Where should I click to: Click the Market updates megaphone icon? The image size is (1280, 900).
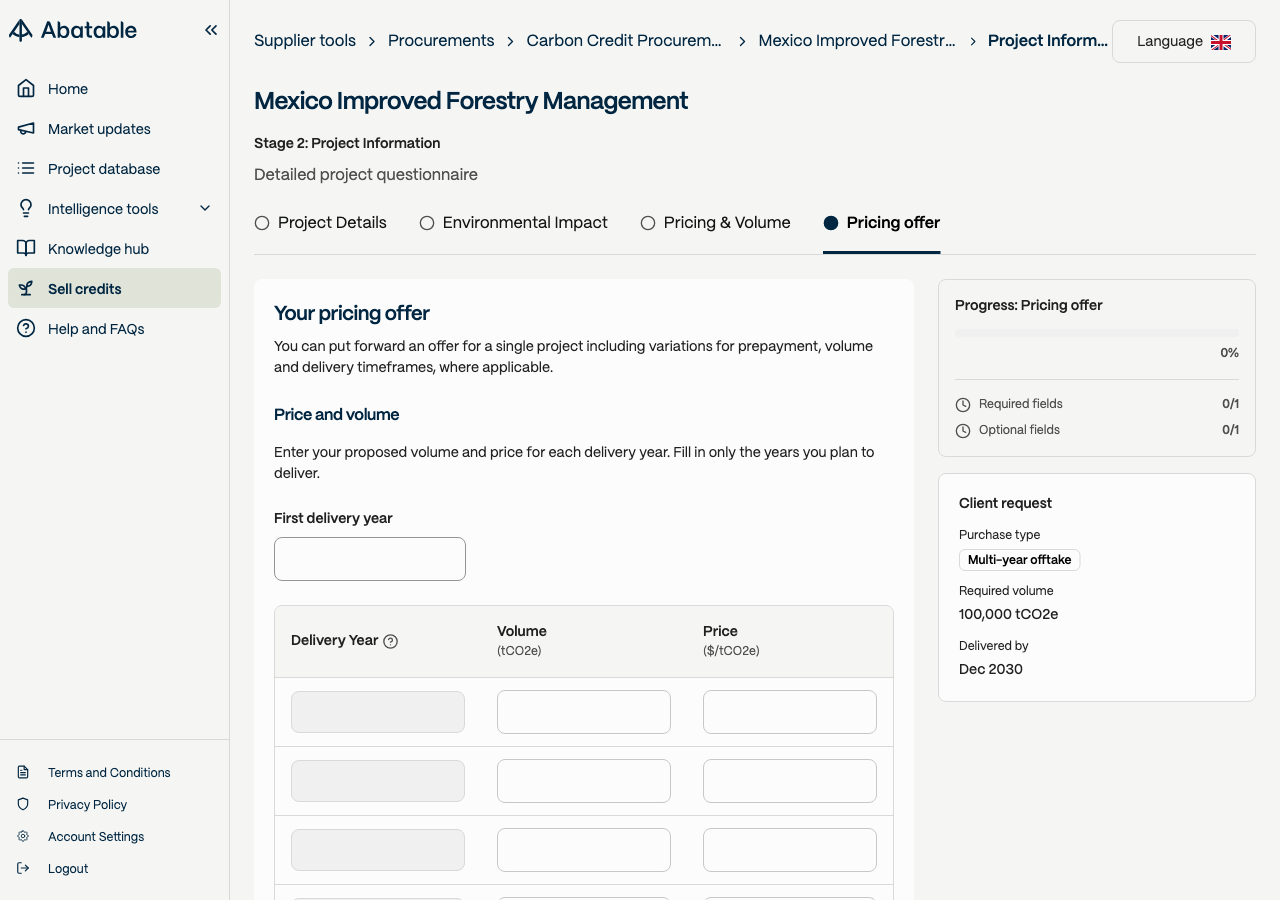click(x=26, y=129)
